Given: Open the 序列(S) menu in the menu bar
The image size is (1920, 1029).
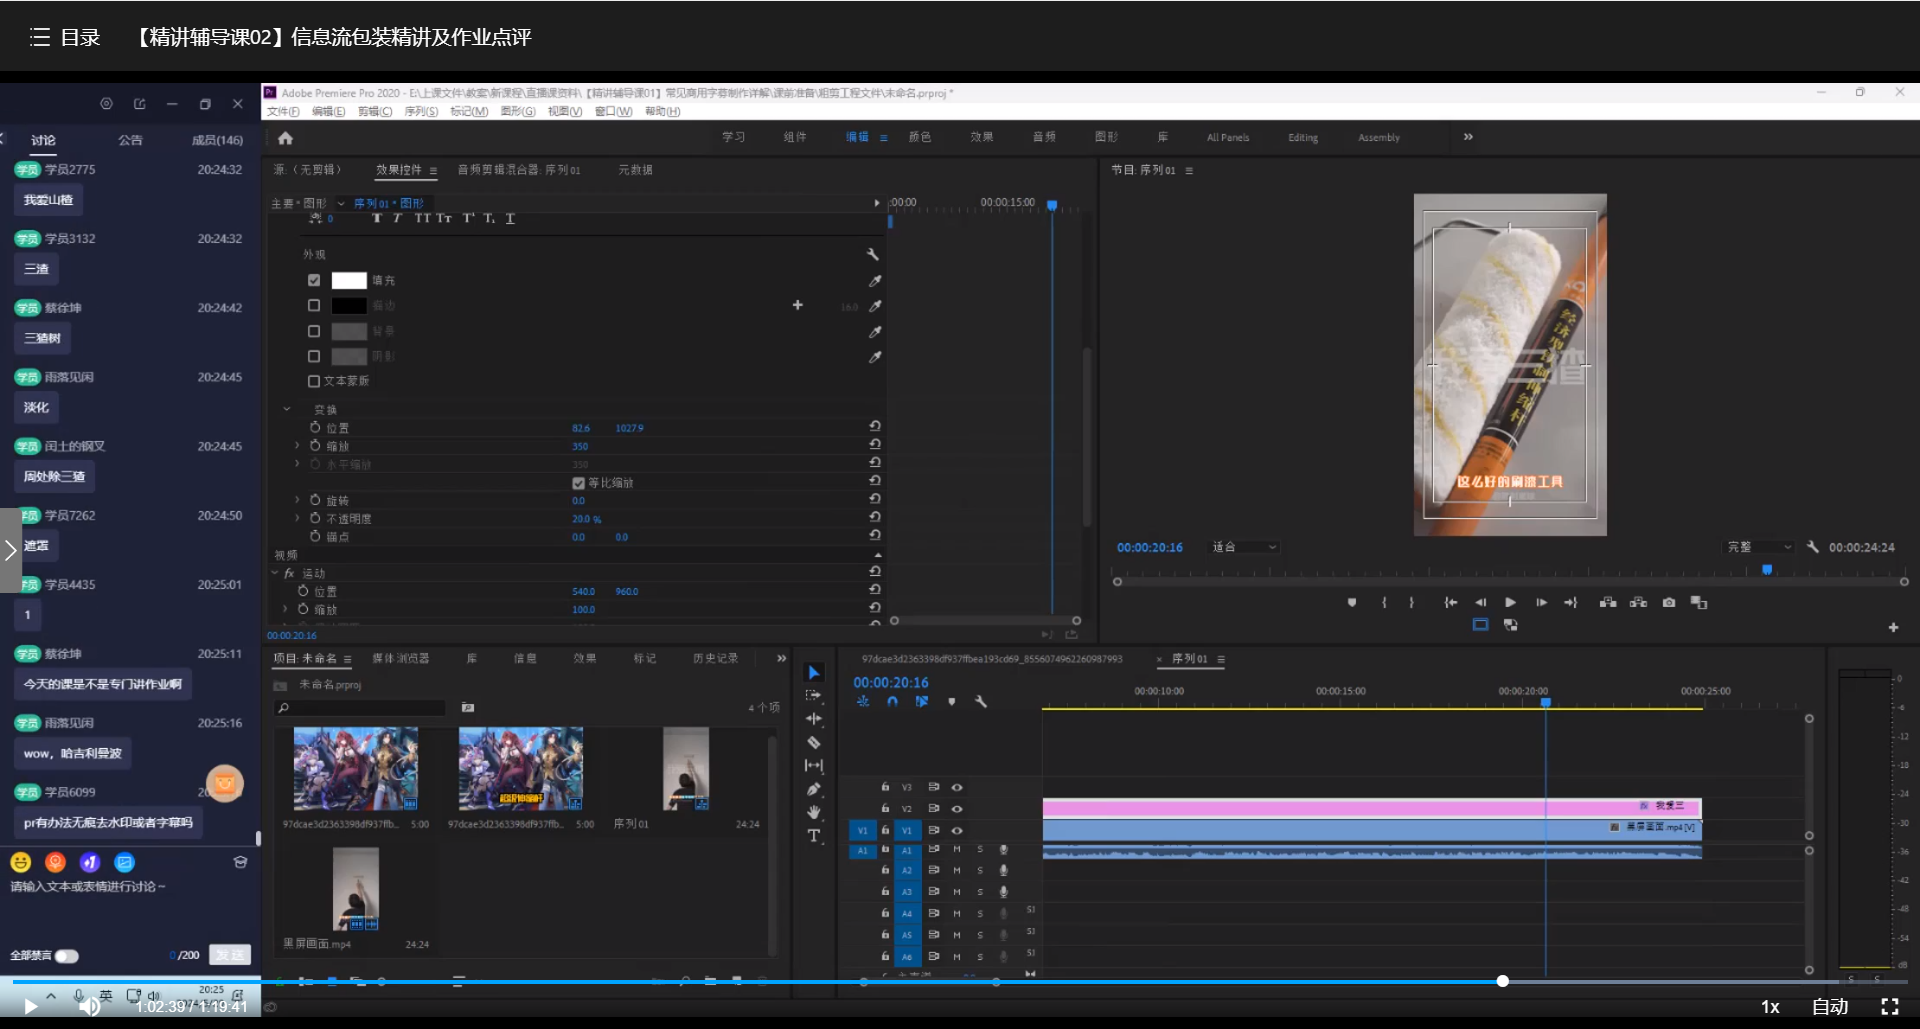Looking at the screenshot, I should click(x=420, y=111).
